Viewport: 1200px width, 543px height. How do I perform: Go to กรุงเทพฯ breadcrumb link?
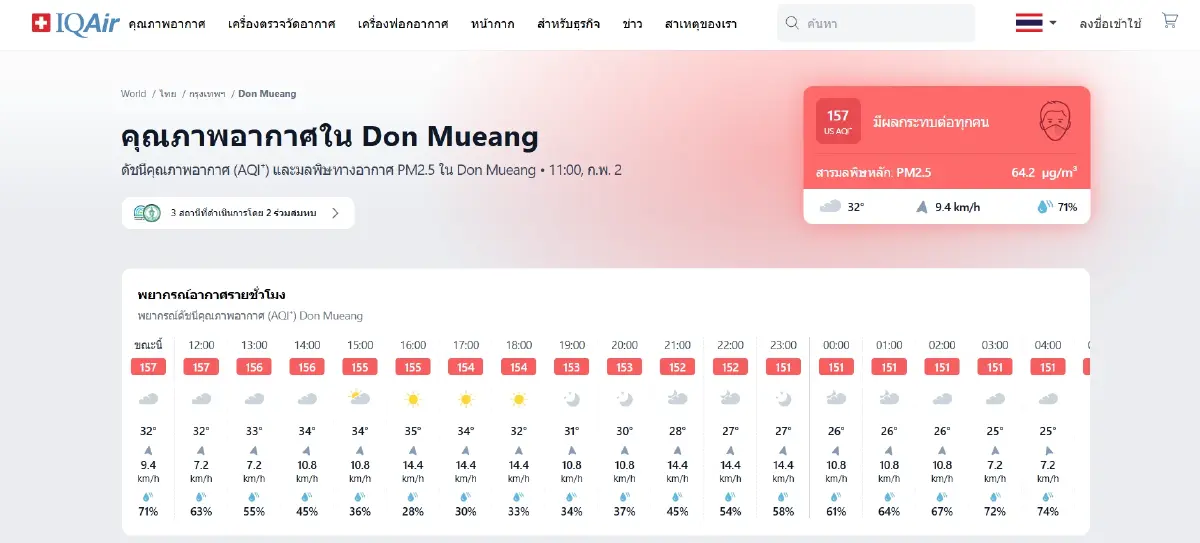(x=207, y=94)
